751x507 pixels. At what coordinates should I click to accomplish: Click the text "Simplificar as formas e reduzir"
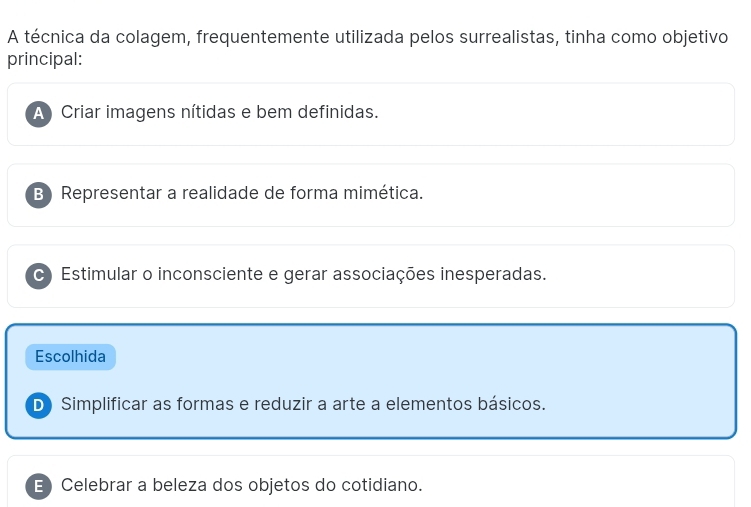click(190, 405)
